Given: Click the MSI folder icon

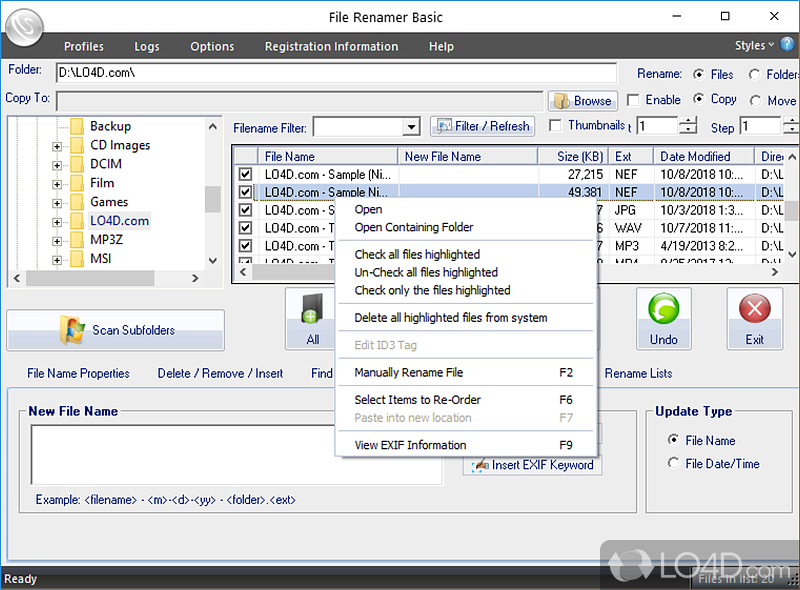Looking at the screenshot, I should 77,259.
